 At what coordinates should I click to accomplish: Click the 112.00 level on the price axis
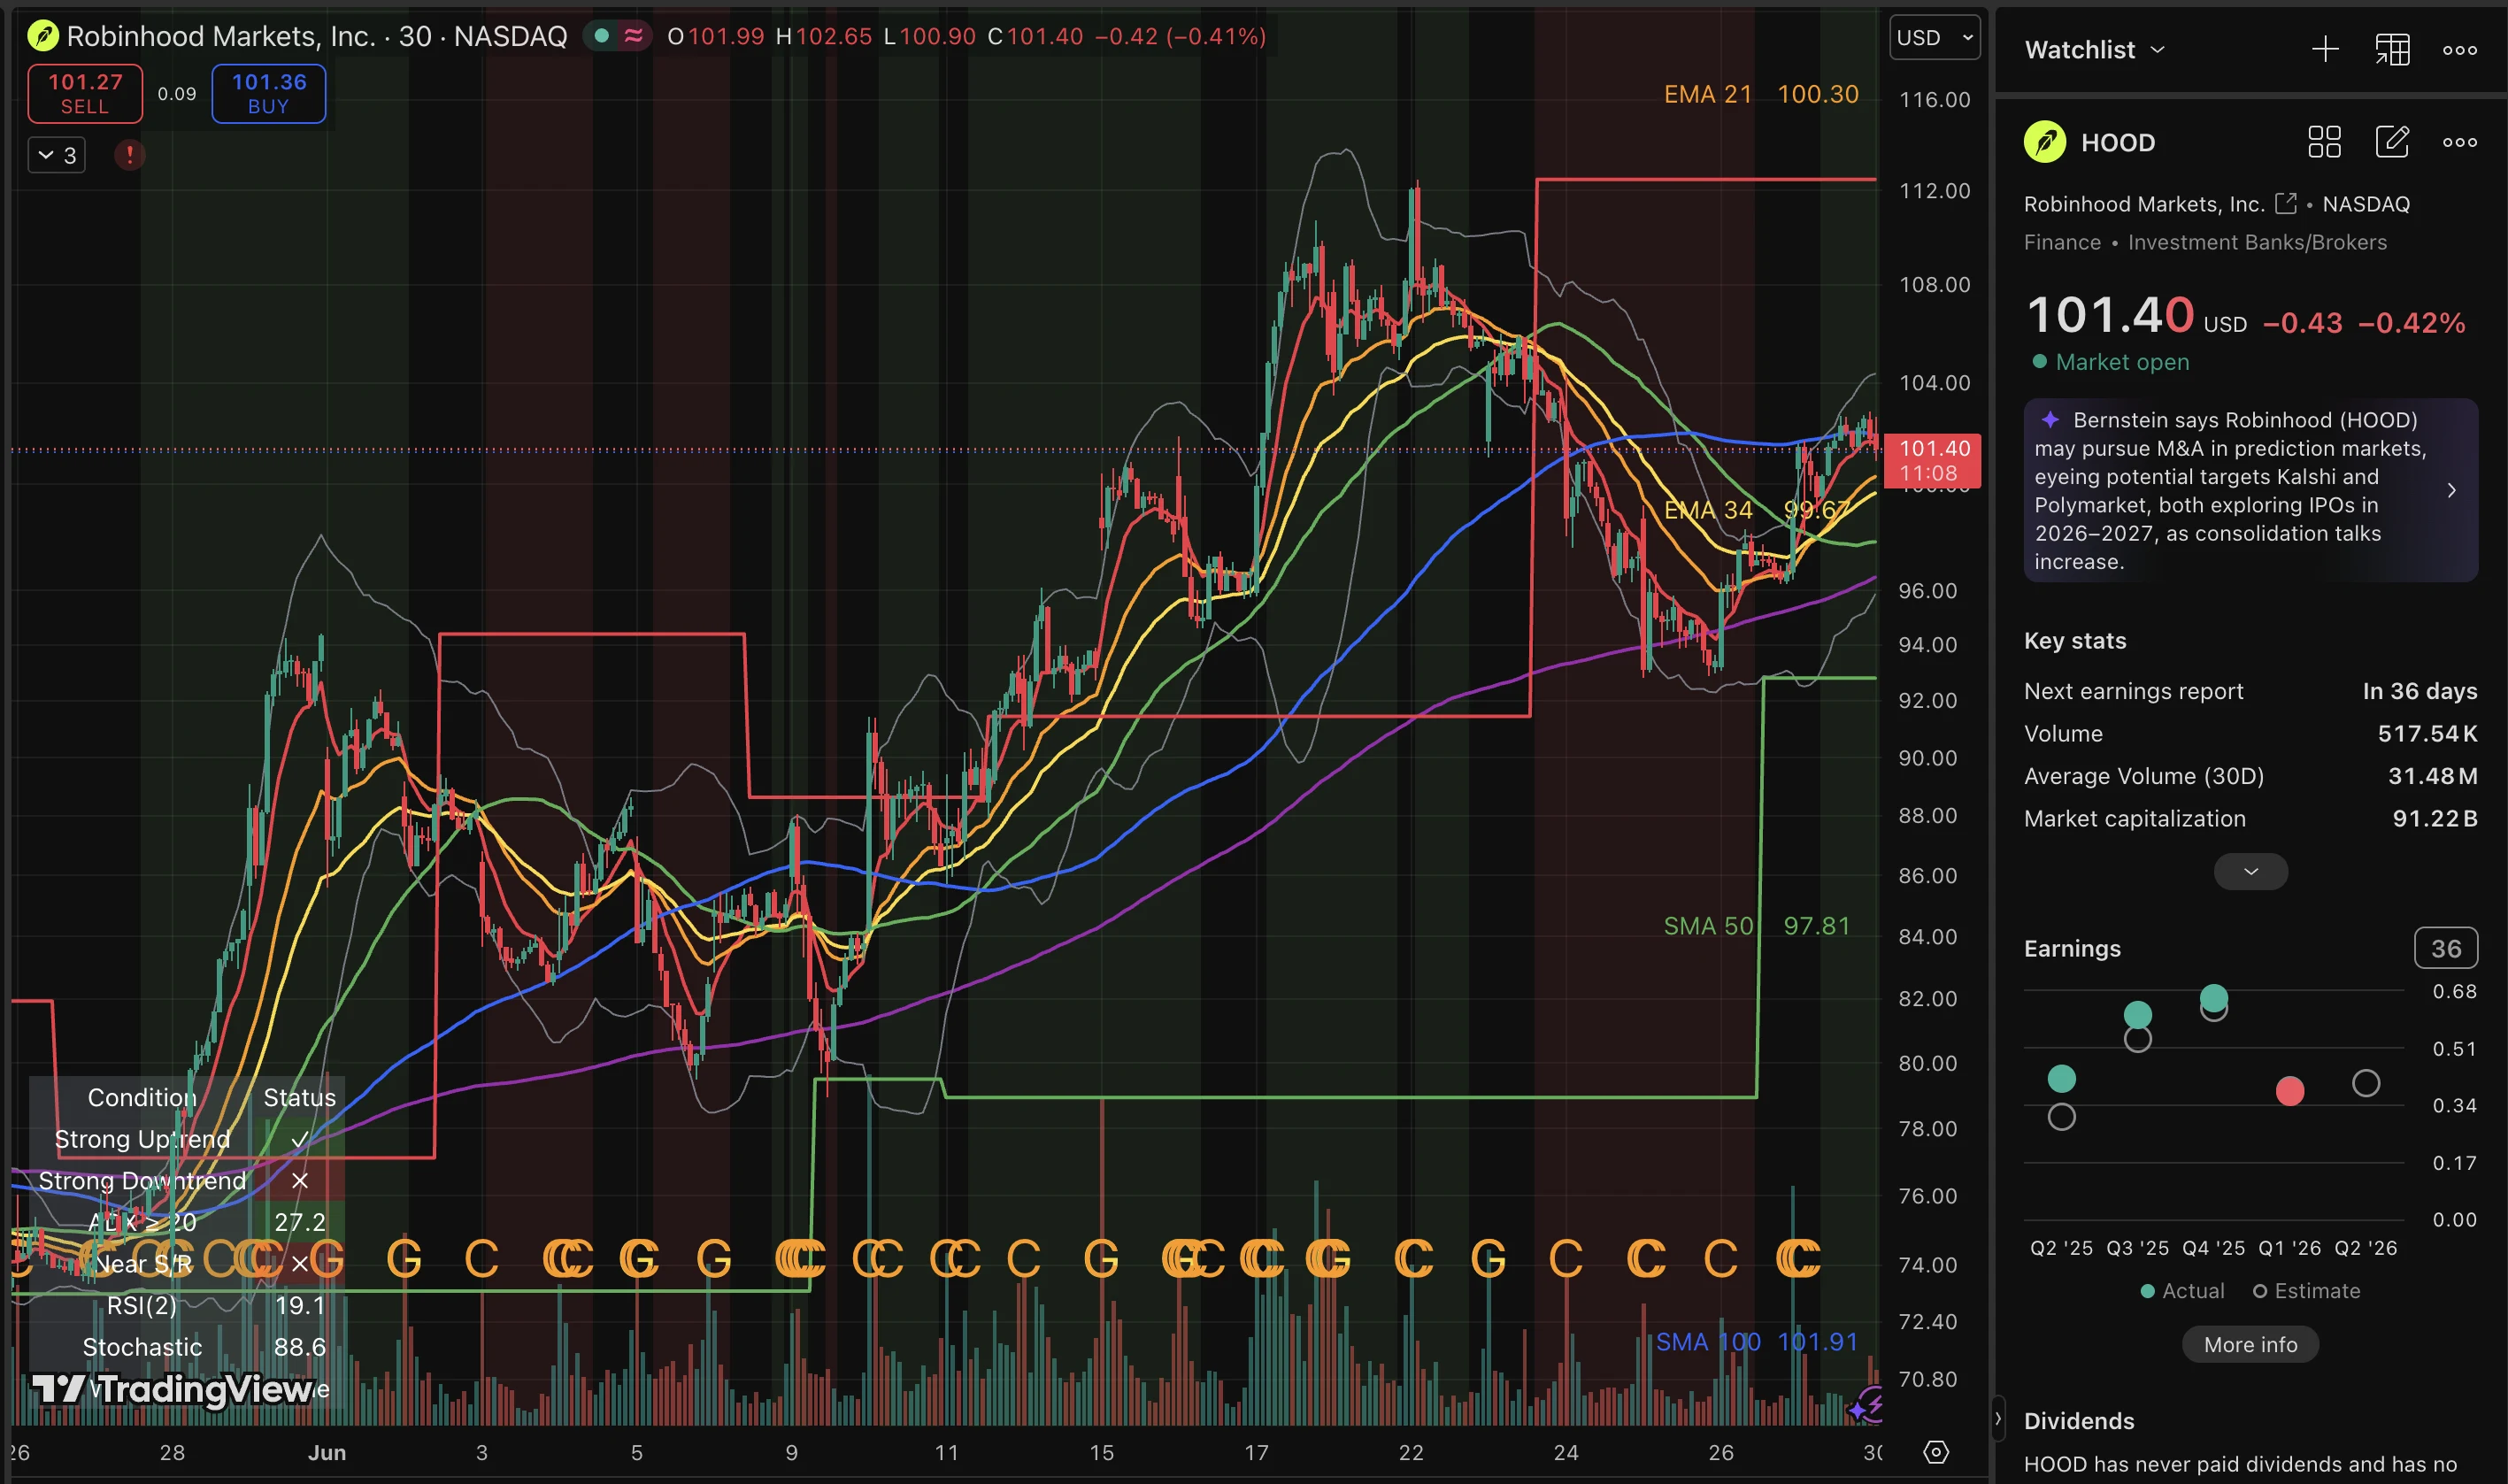coord(1935,191)
